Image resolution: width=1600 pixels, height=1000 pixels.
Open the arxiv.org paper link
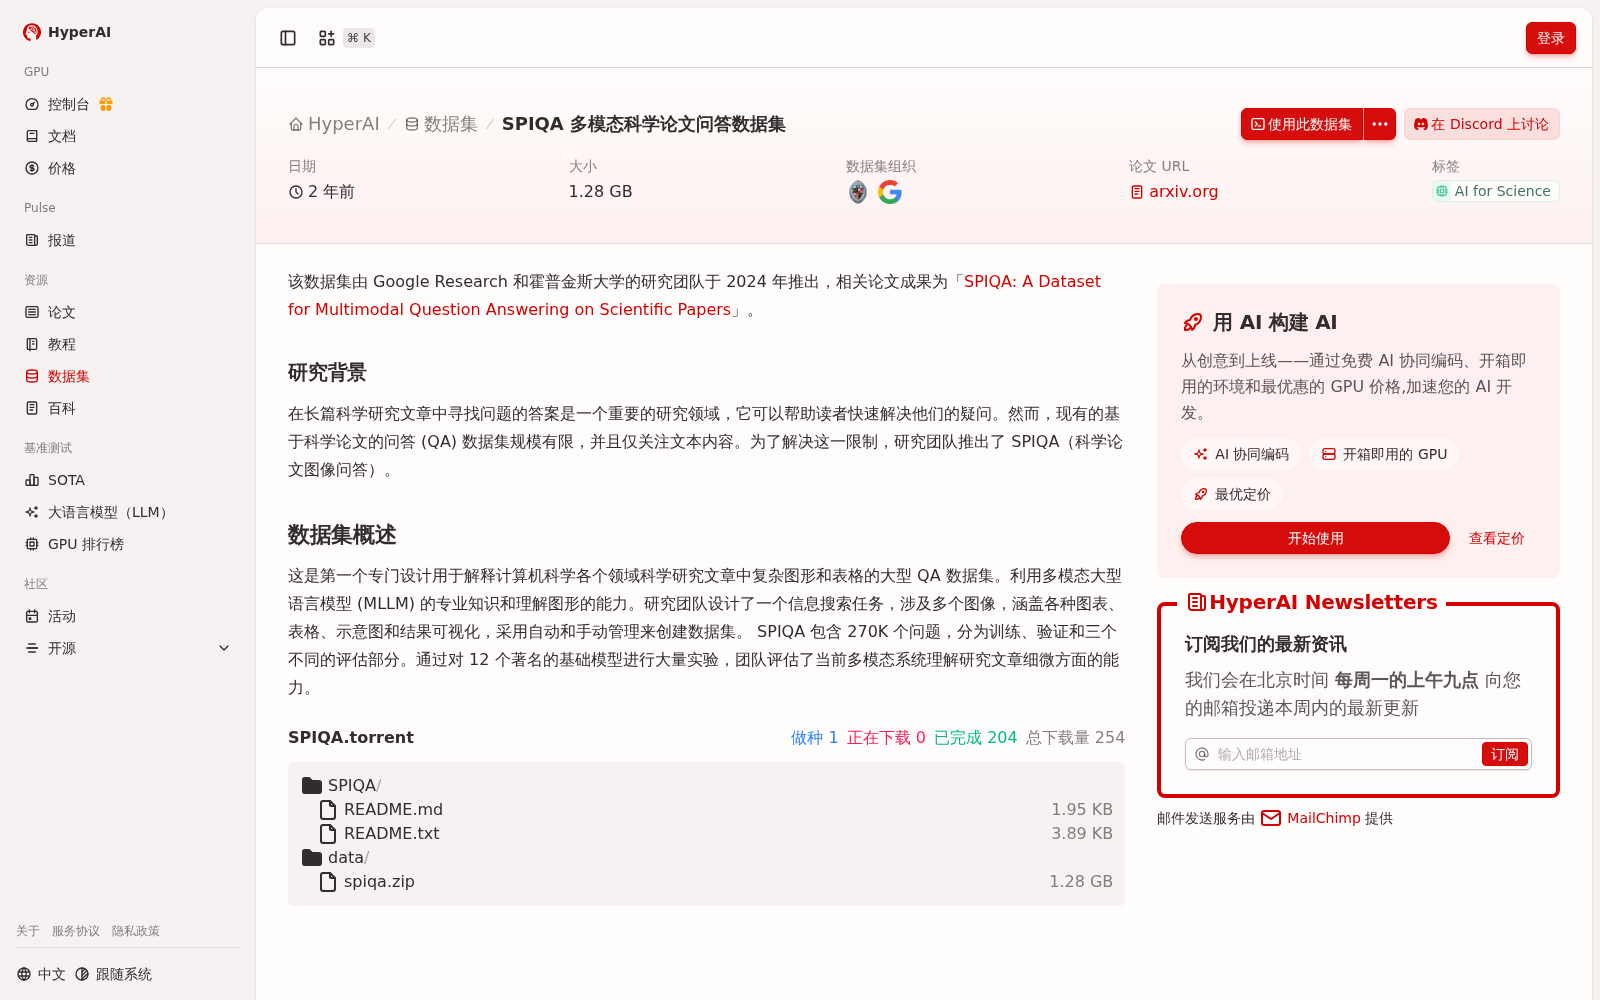(1174, 191)
